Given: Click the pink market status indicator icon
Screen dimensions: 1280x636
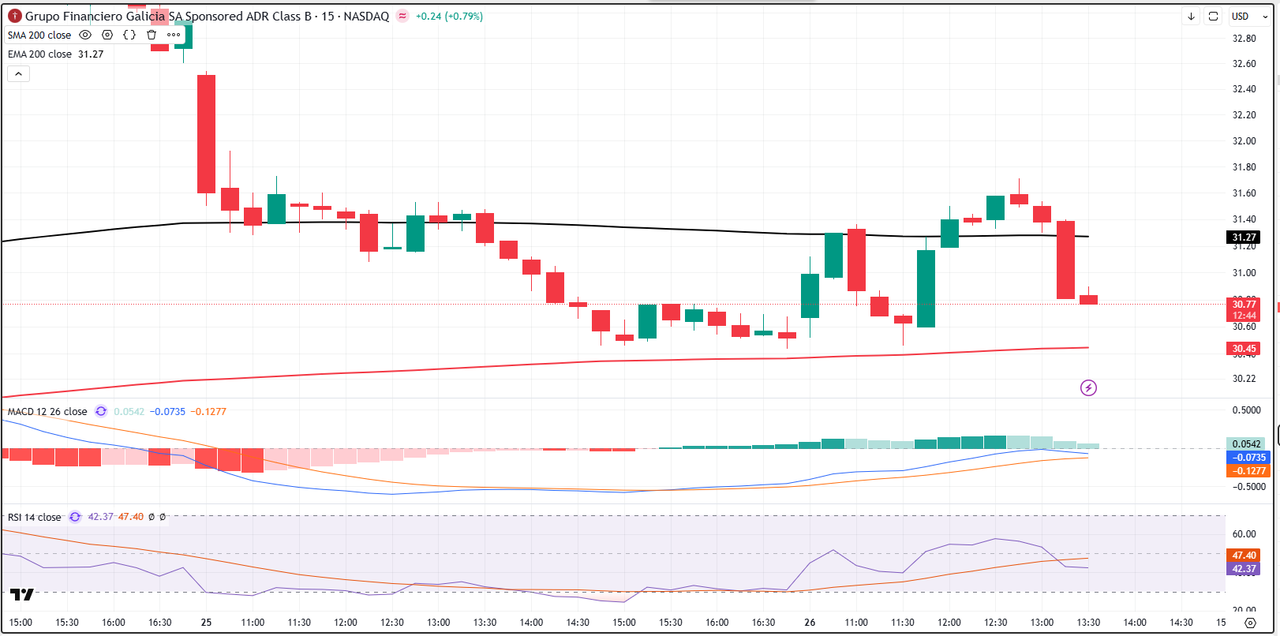Looking at the screenshot, I should tap(403, 16).
